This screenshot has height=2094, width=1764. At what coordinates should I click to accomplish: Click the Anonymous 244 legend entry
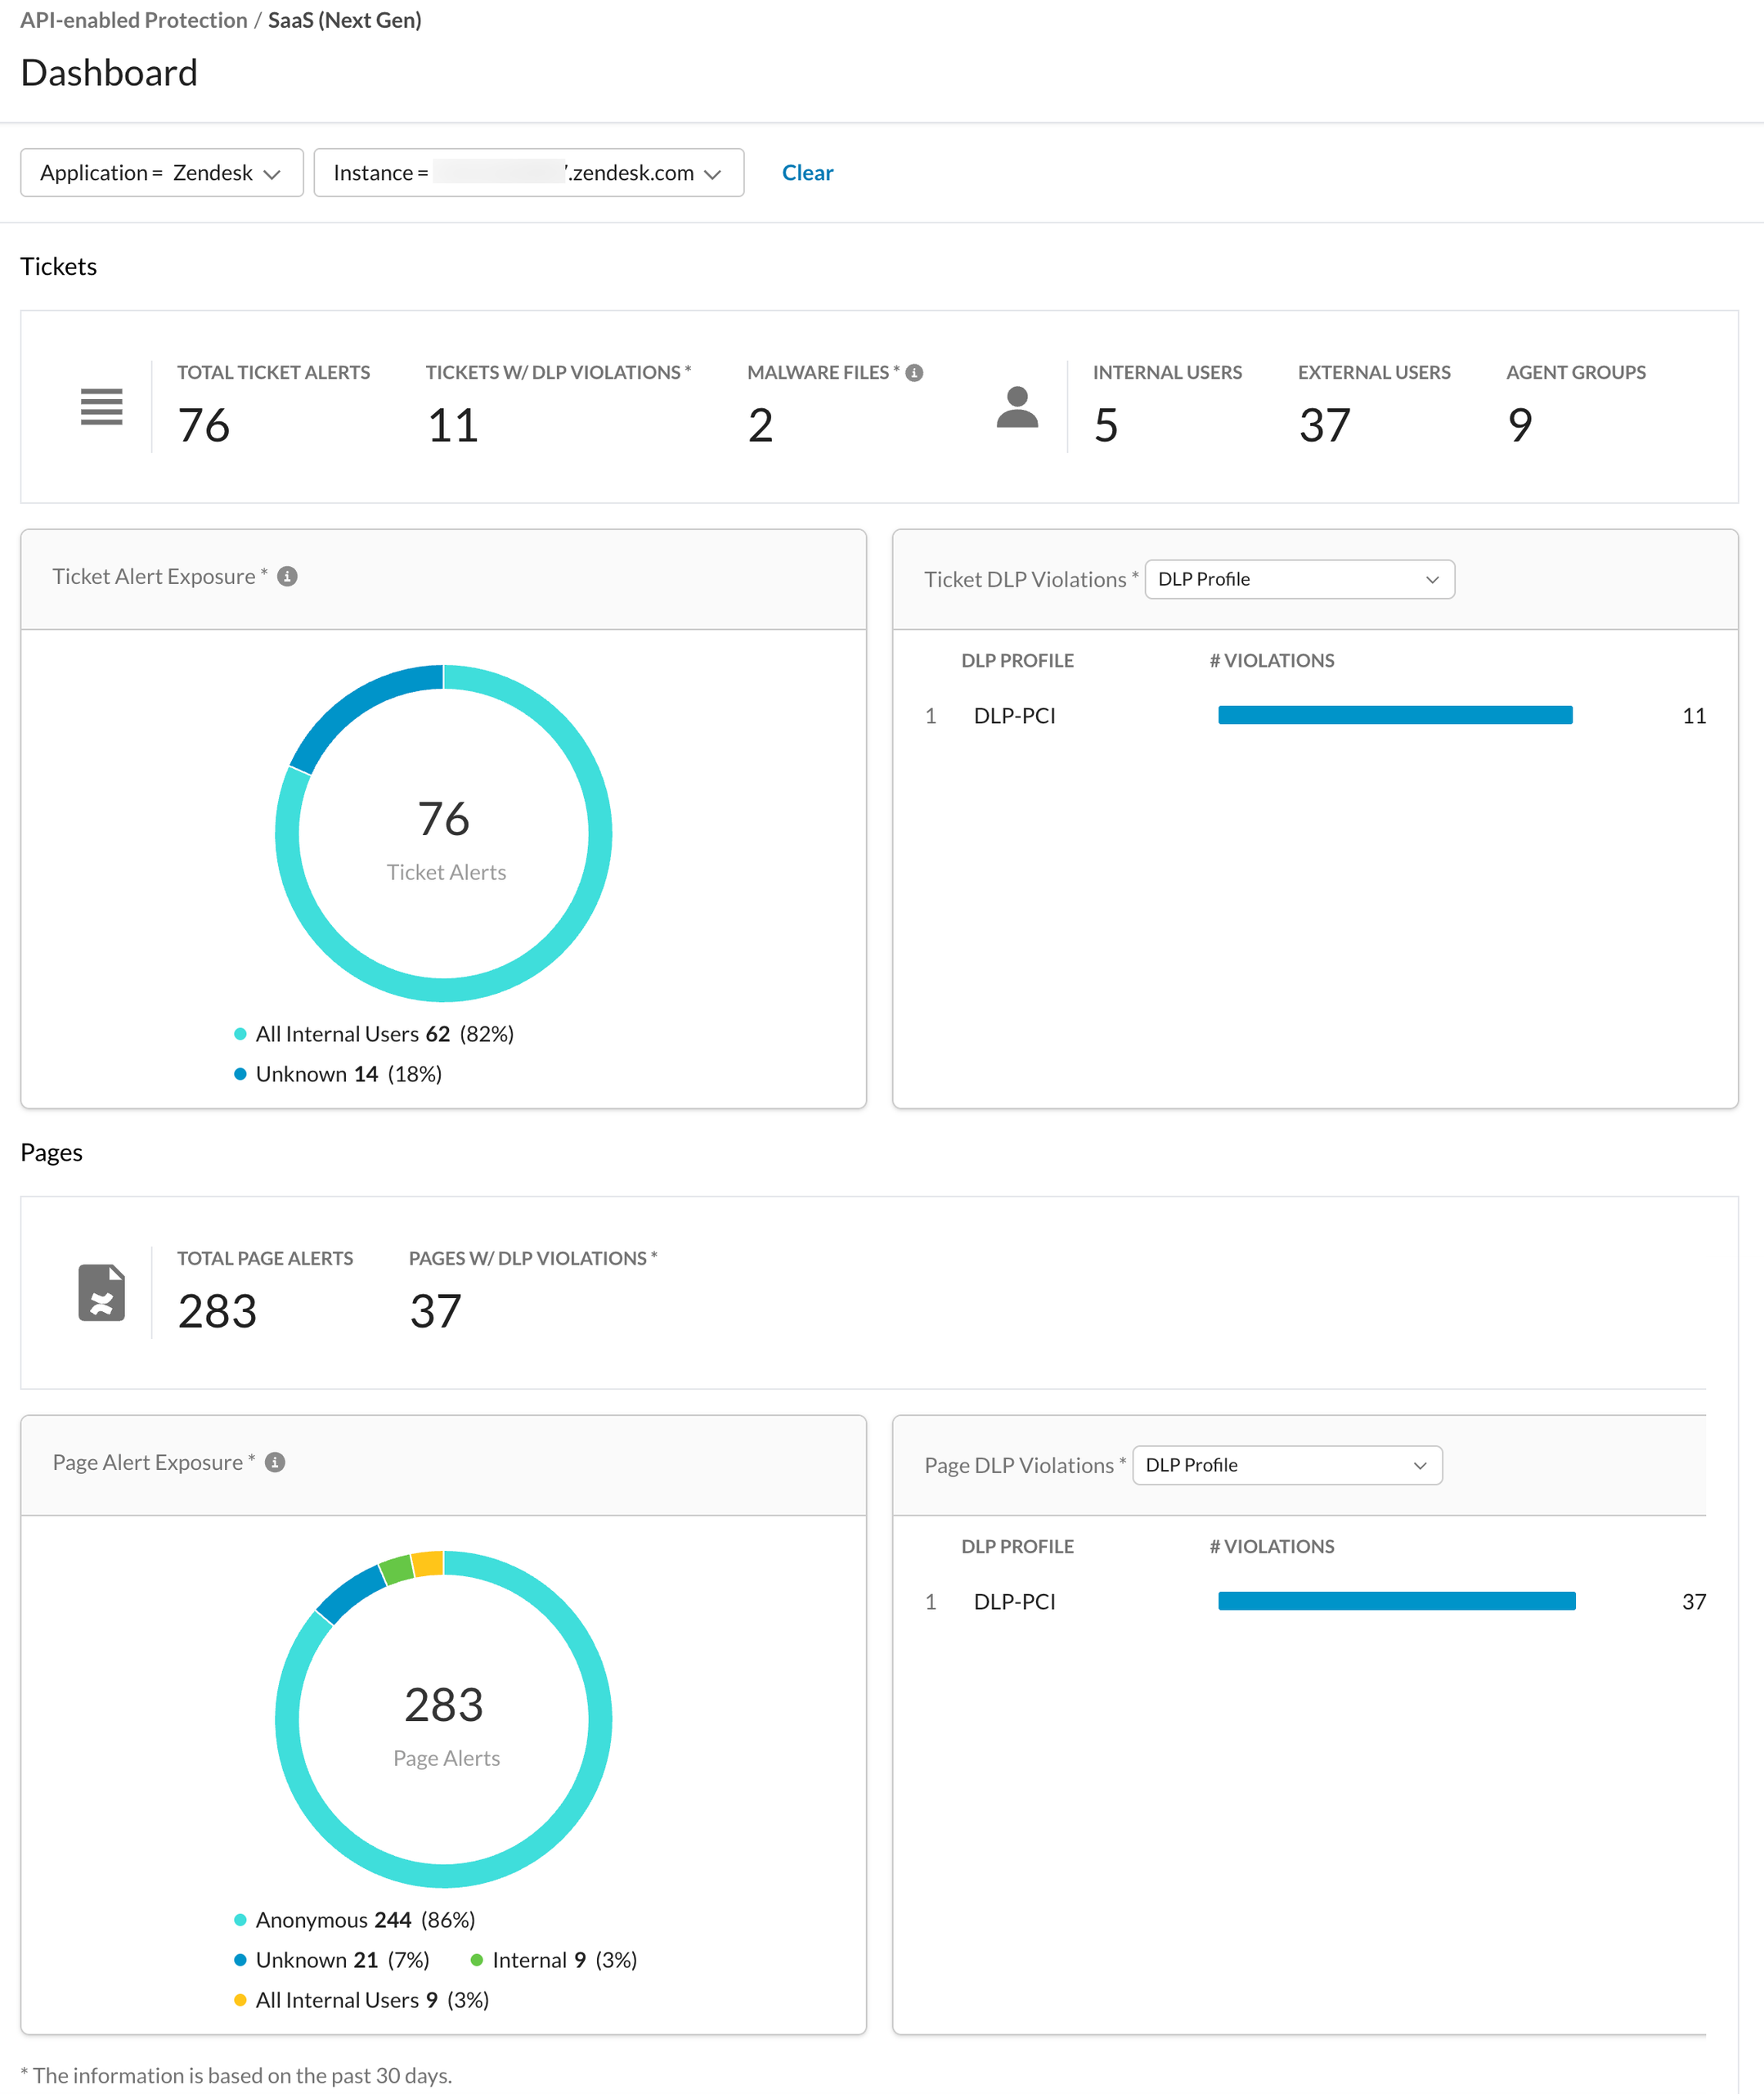[355, 1921]
